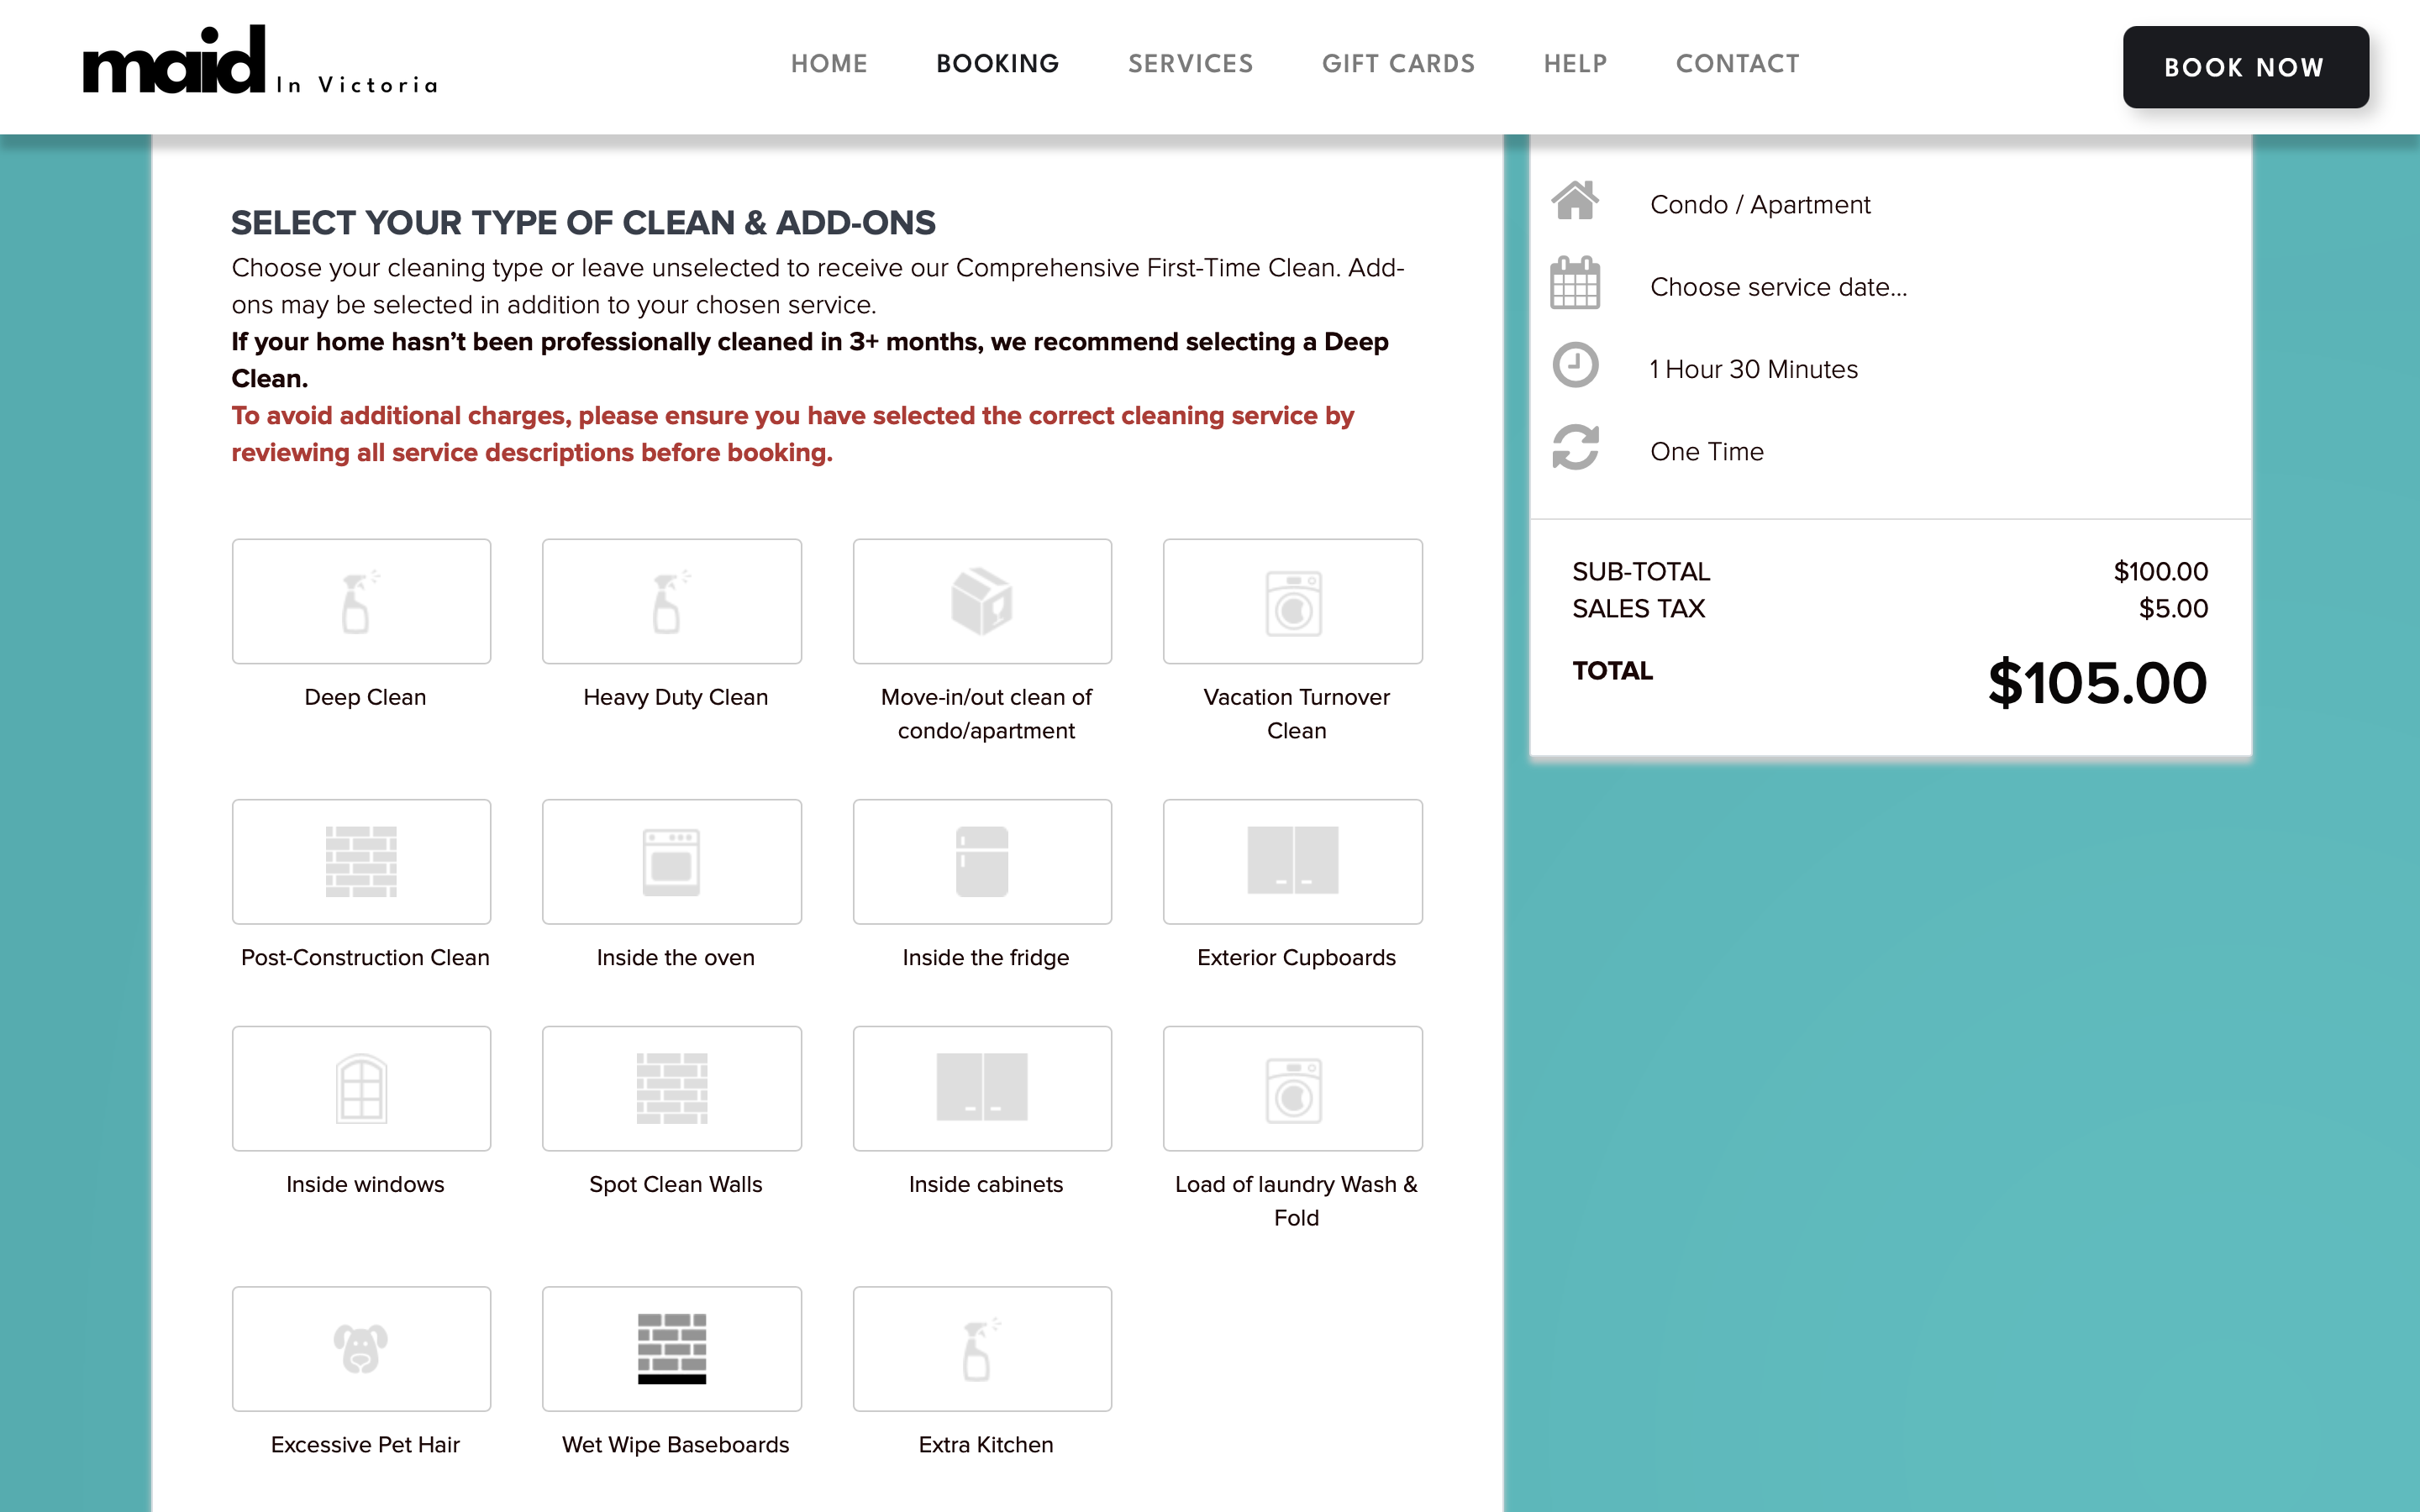Click the 1 Hour 30 Minutes duration text

tap(1753, 370)
